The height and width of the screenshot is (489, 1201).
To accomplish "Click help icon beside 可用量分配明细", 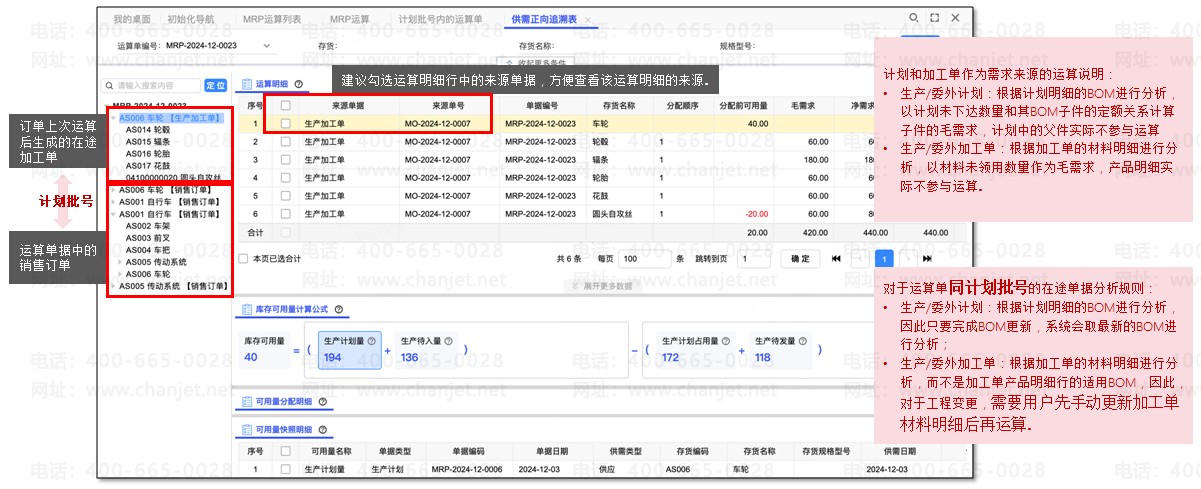I will coord(324,401).
